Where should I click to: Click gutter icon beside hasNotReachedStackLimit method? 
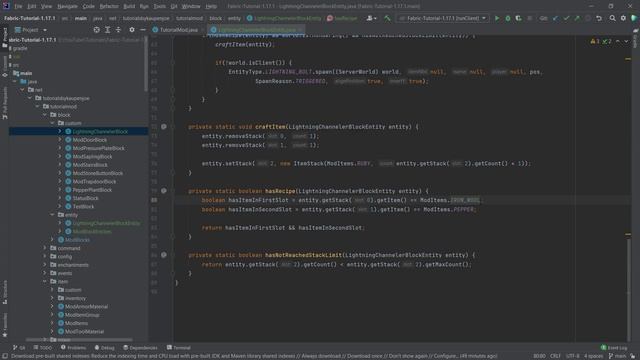(164, 255)
